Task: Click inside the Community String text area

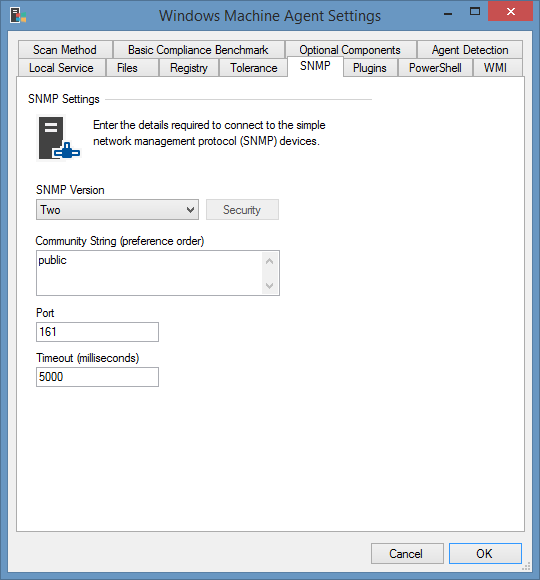Action: coord(149,273)
